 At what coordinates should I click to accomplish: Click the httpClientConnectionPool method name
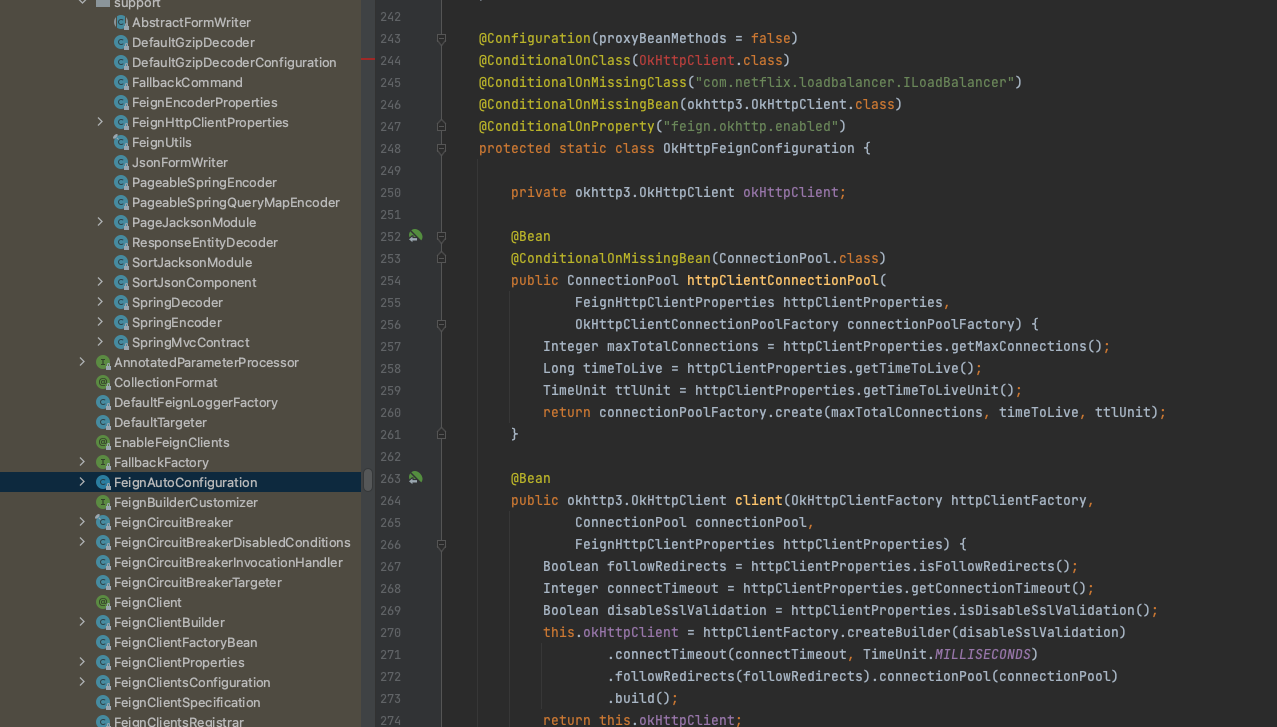point(783,280)
